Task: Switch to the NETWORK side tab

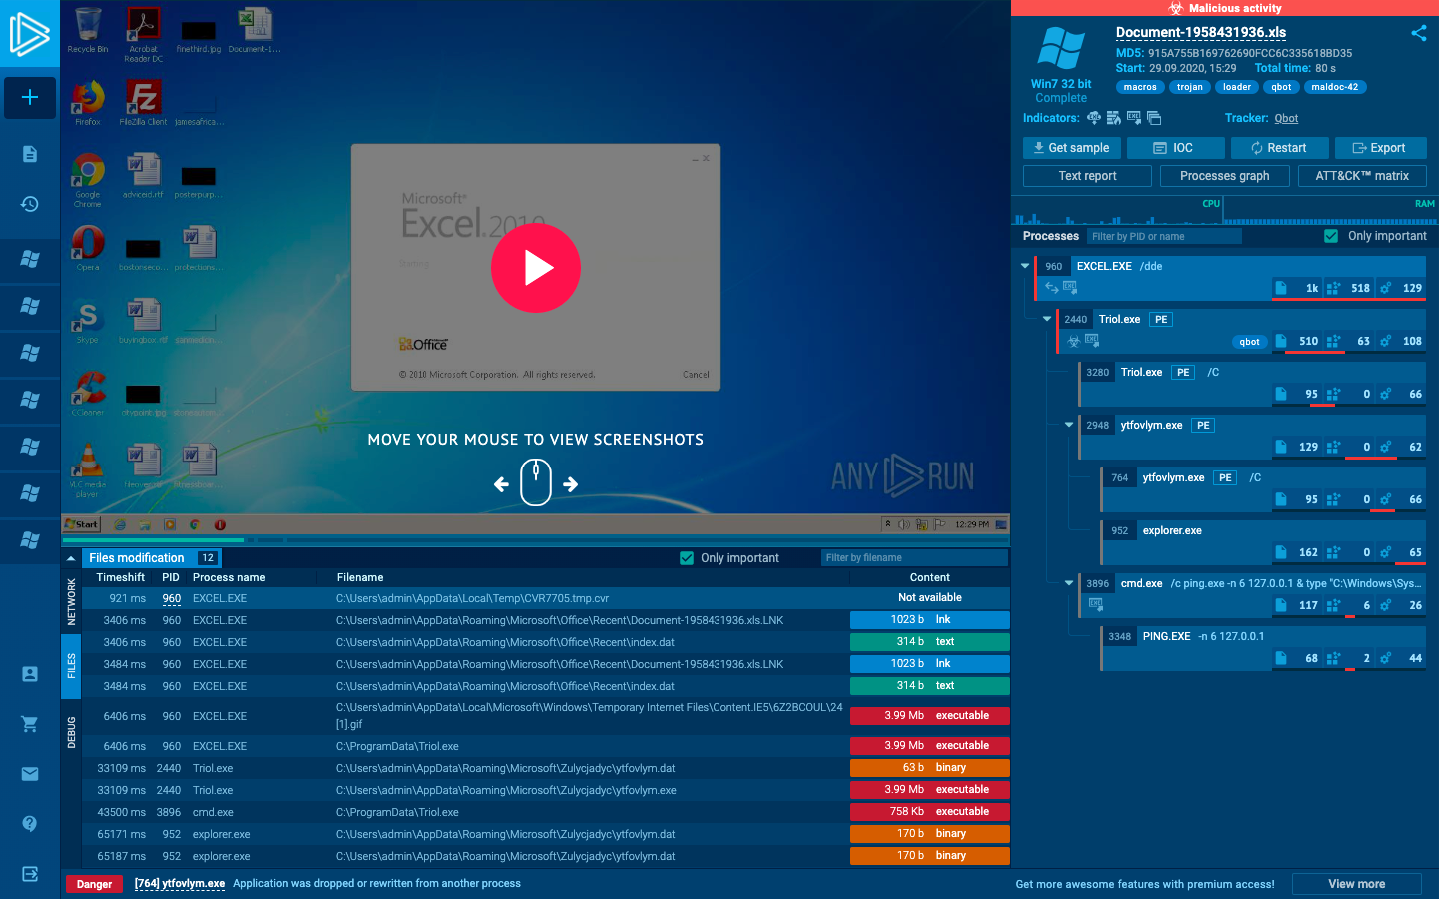Action: (71, 602)
